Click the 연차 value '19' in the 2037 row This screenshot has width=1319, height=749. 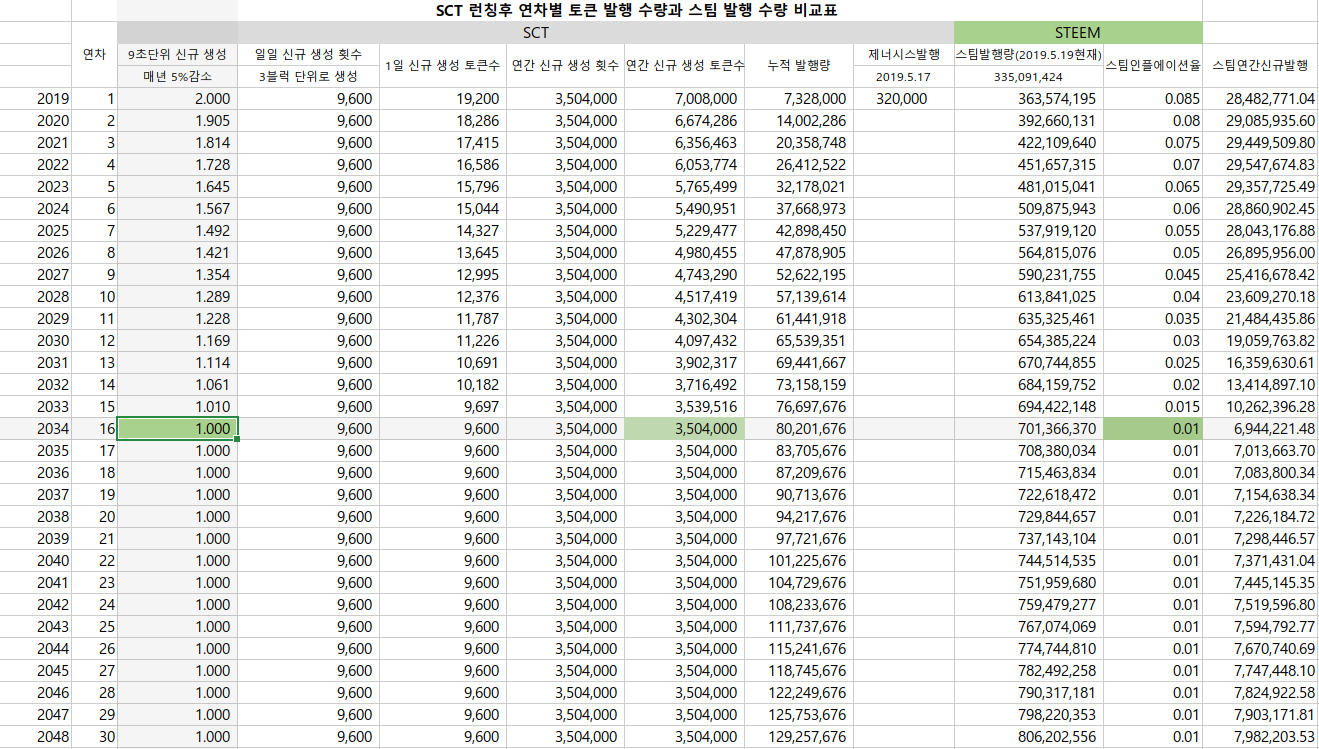click(x=94, y=495)
